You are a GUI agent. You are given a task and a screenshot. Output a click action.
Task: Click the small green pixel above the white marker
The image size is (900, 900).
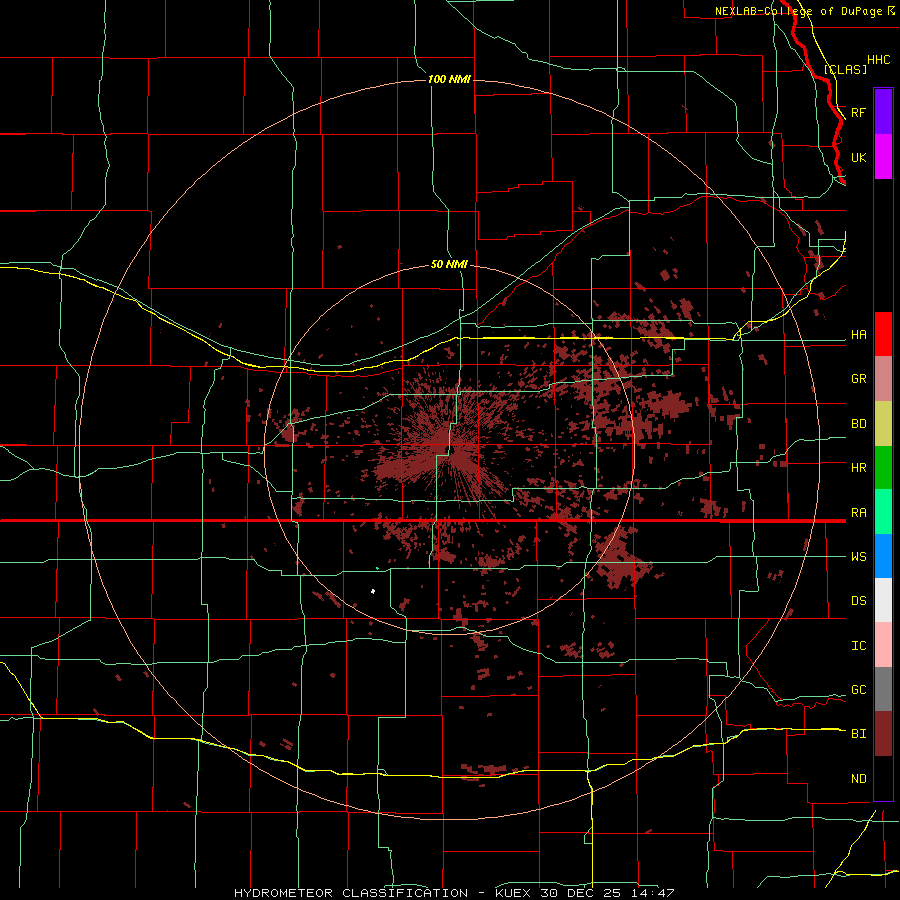377,568
